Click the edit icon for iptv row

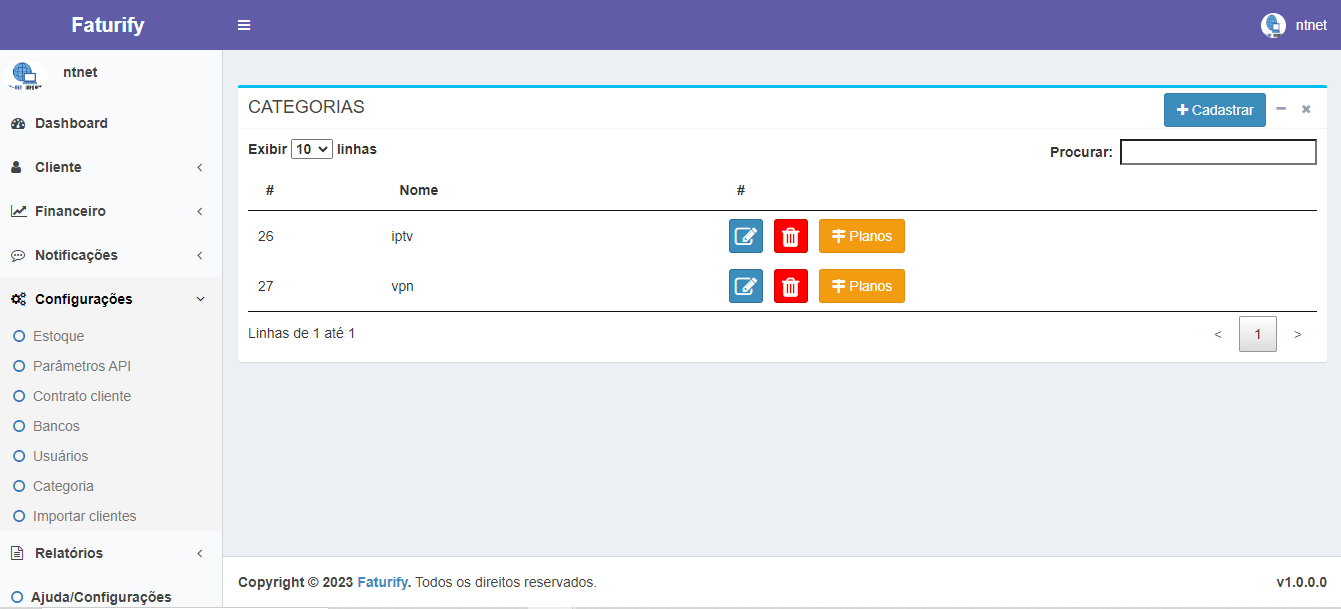pos(745,236)
